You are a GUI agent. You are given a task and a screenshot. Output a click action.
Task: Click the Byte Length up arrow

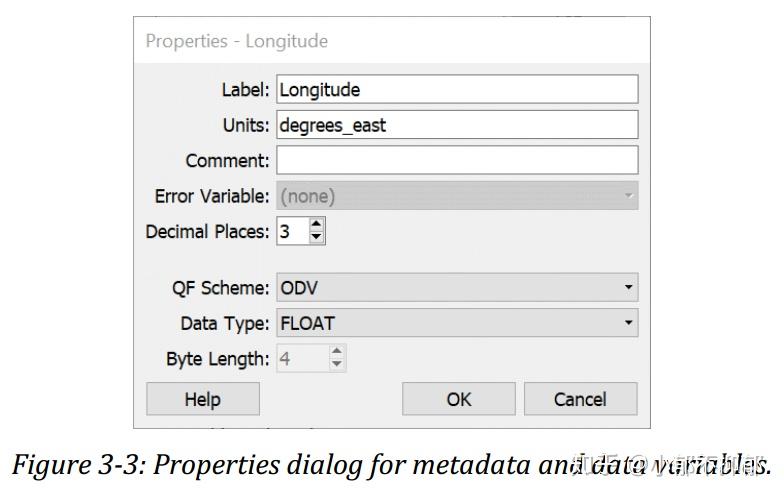click(337, 352)
